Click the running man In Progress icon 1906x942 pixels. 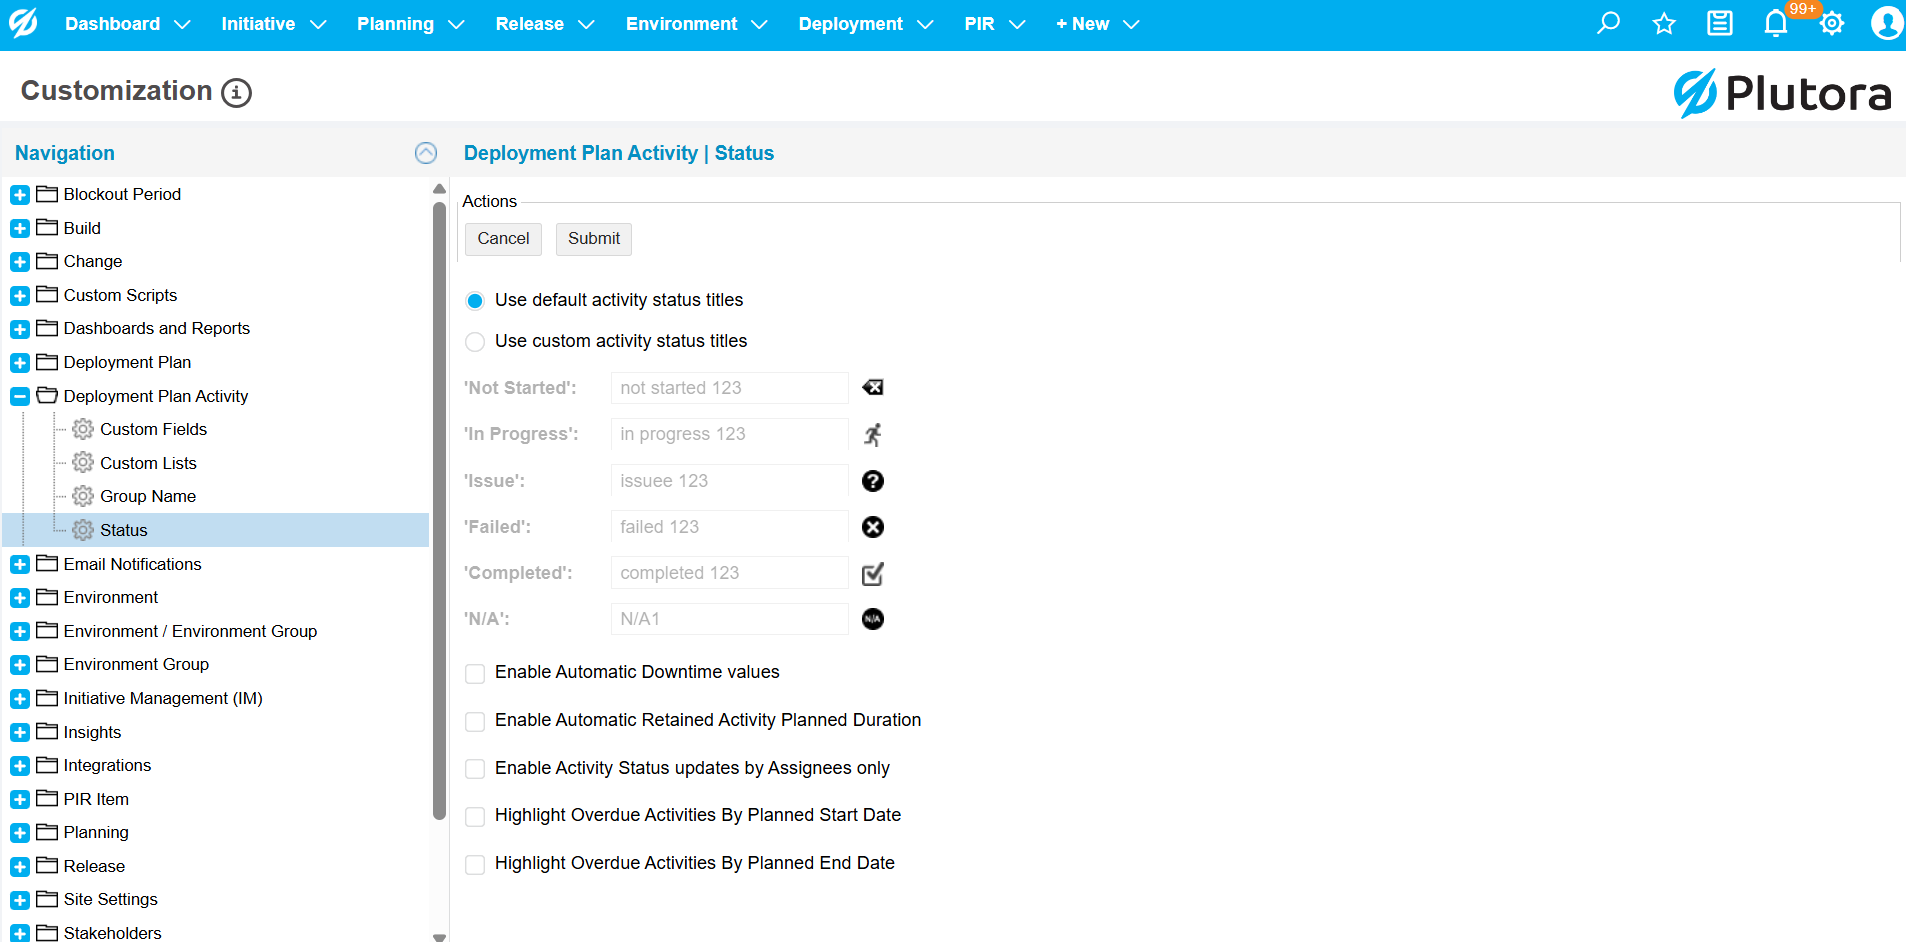[873, 435]
